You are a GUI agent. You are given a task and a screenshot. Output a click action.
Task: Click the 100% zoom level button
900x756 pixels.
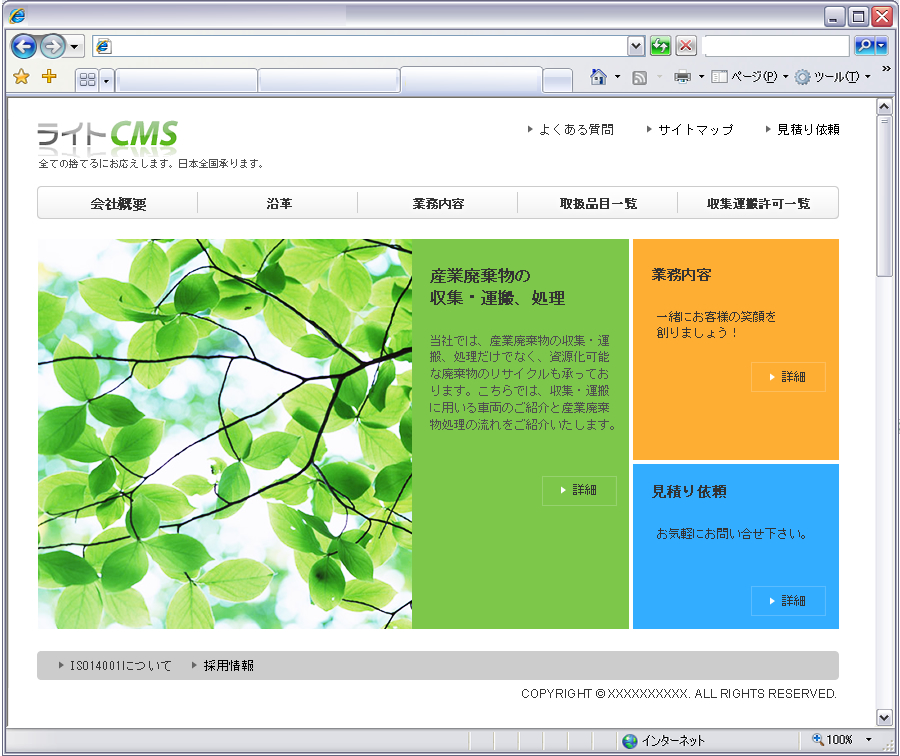click(833, 740)
